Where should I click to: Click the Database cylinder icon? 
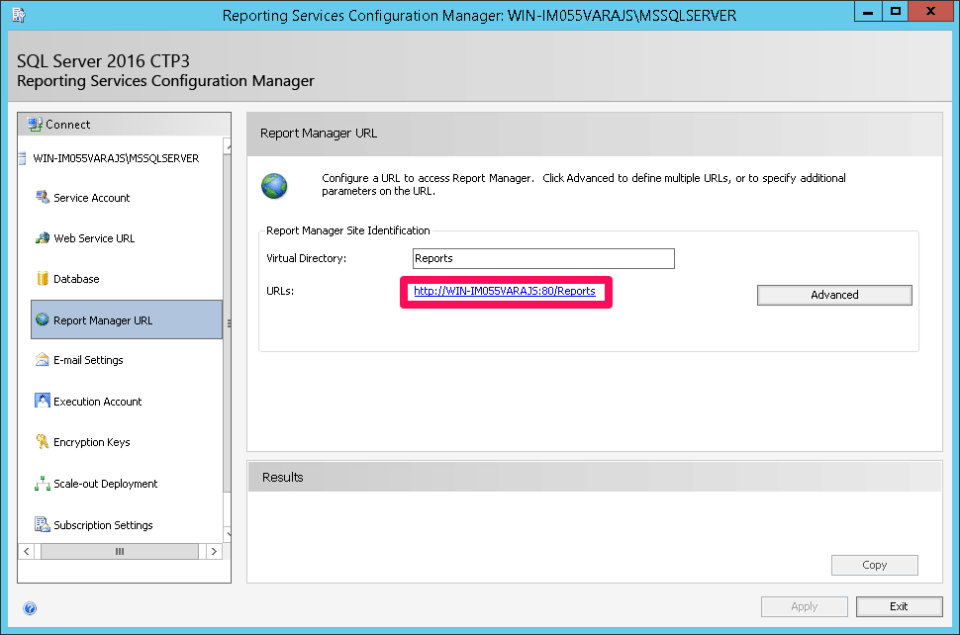pos(42,279)
